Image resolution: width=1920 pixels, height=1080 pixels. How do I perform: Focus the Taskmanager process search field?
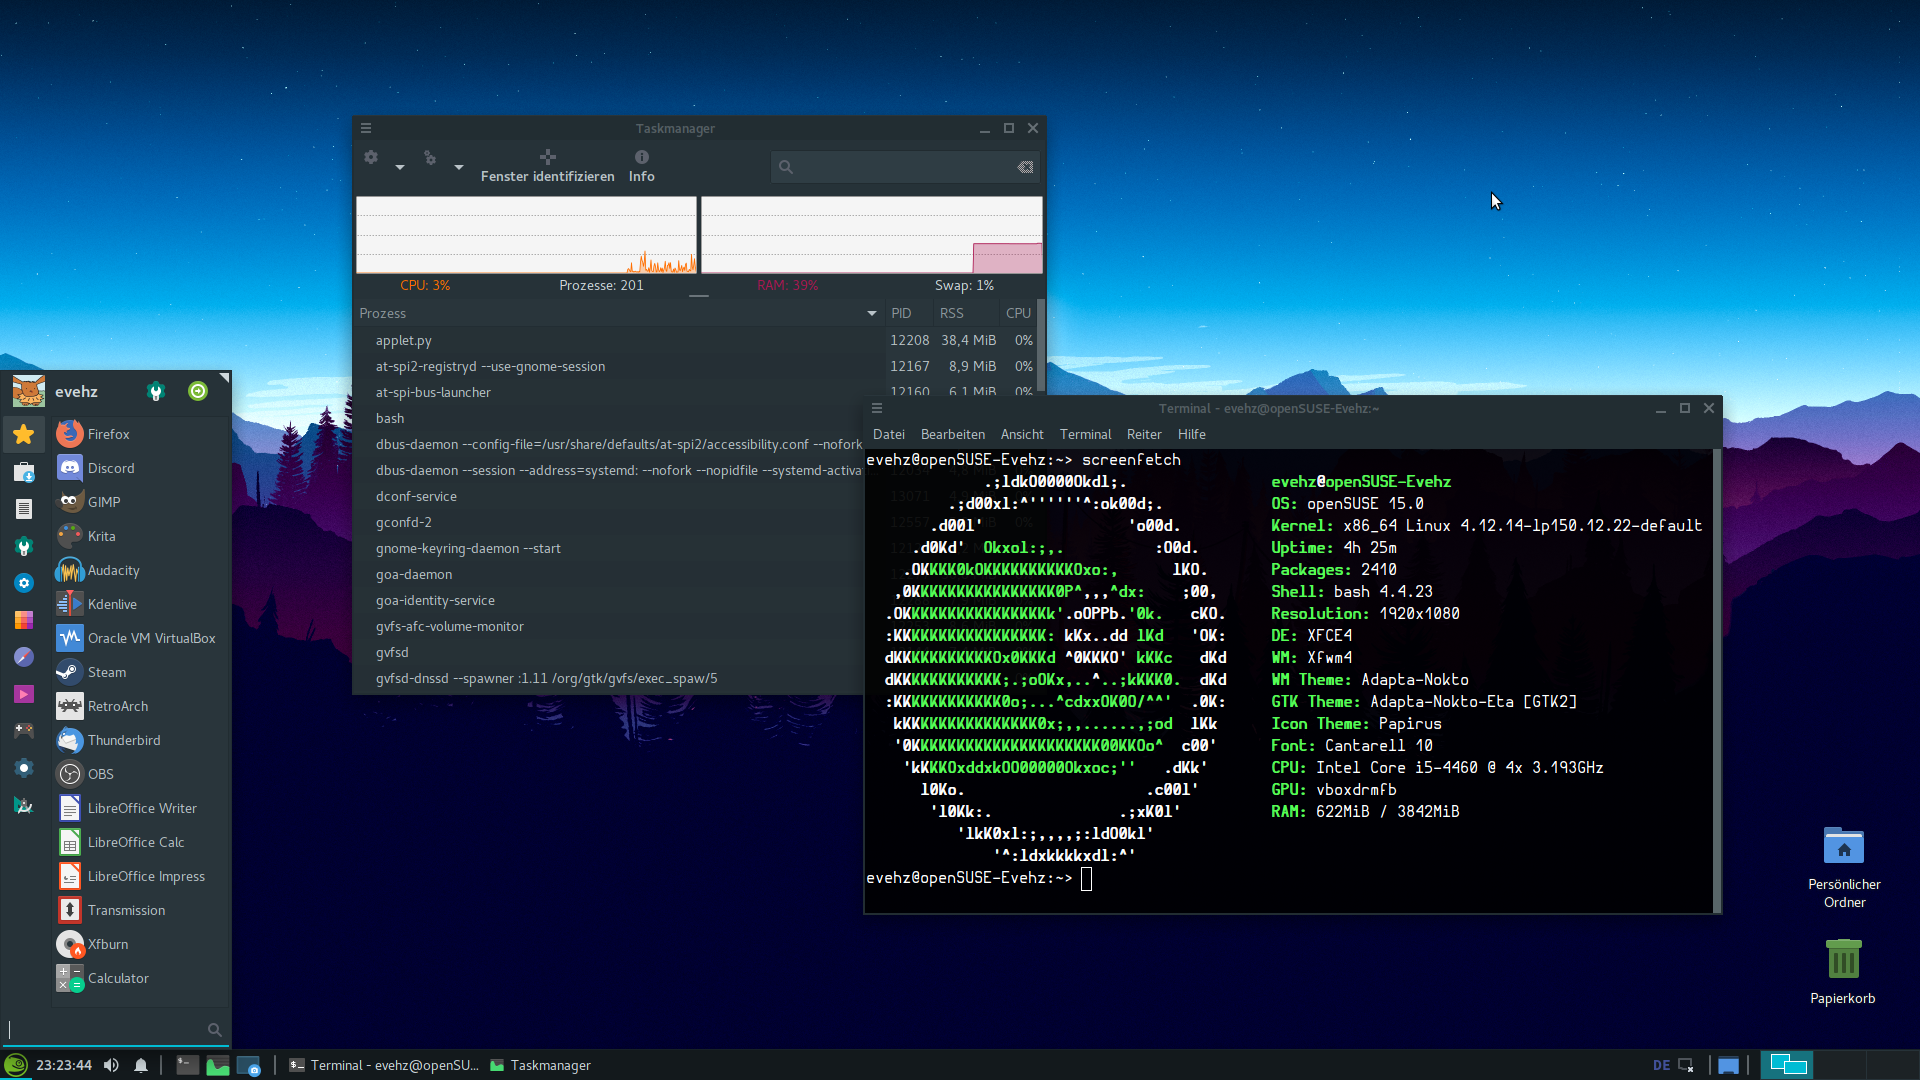pyautogui.click(x=905, y=167)
